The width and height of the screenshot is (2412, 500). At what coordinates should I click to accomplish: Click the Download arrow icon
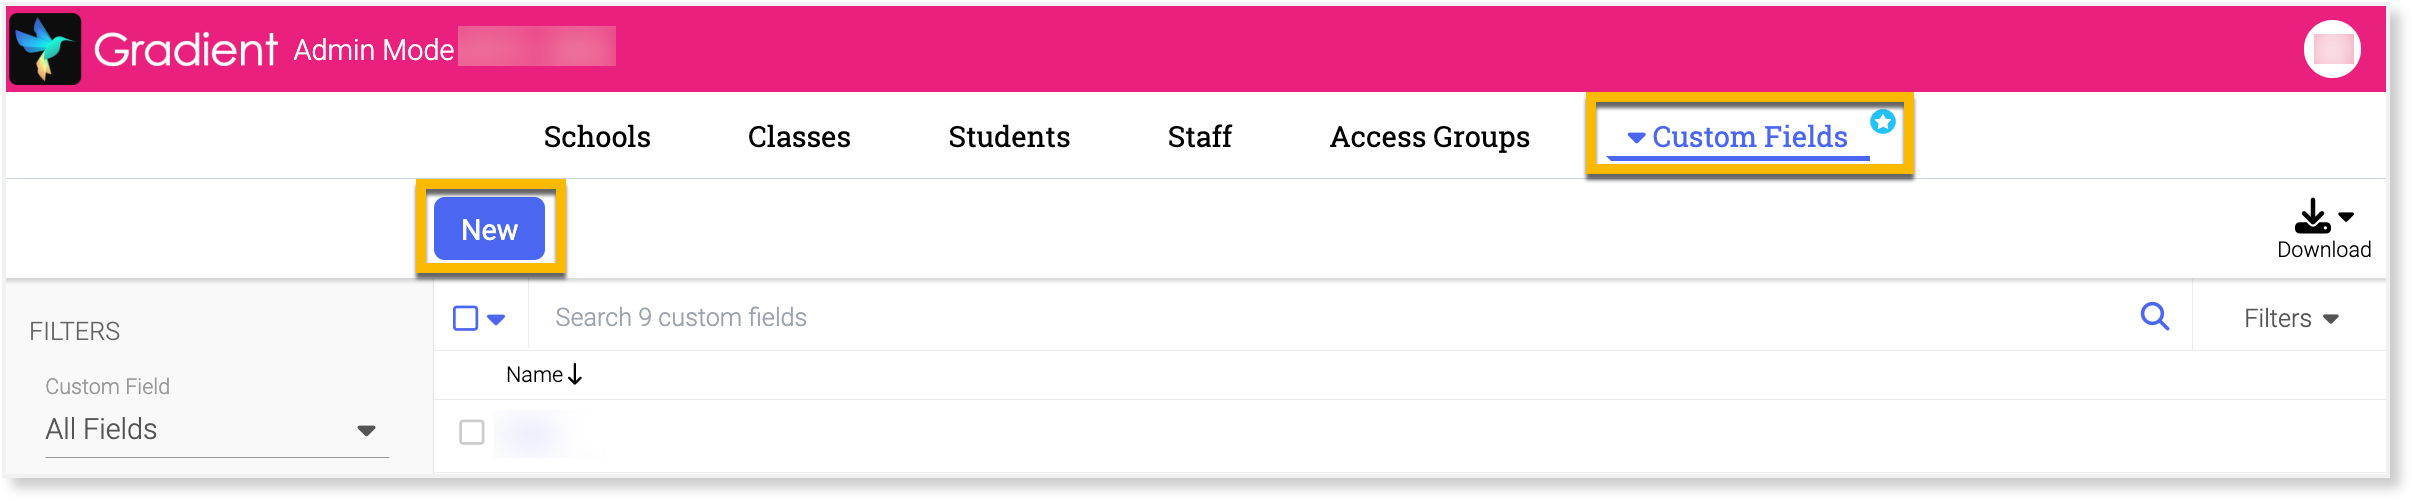[2312, 216]
